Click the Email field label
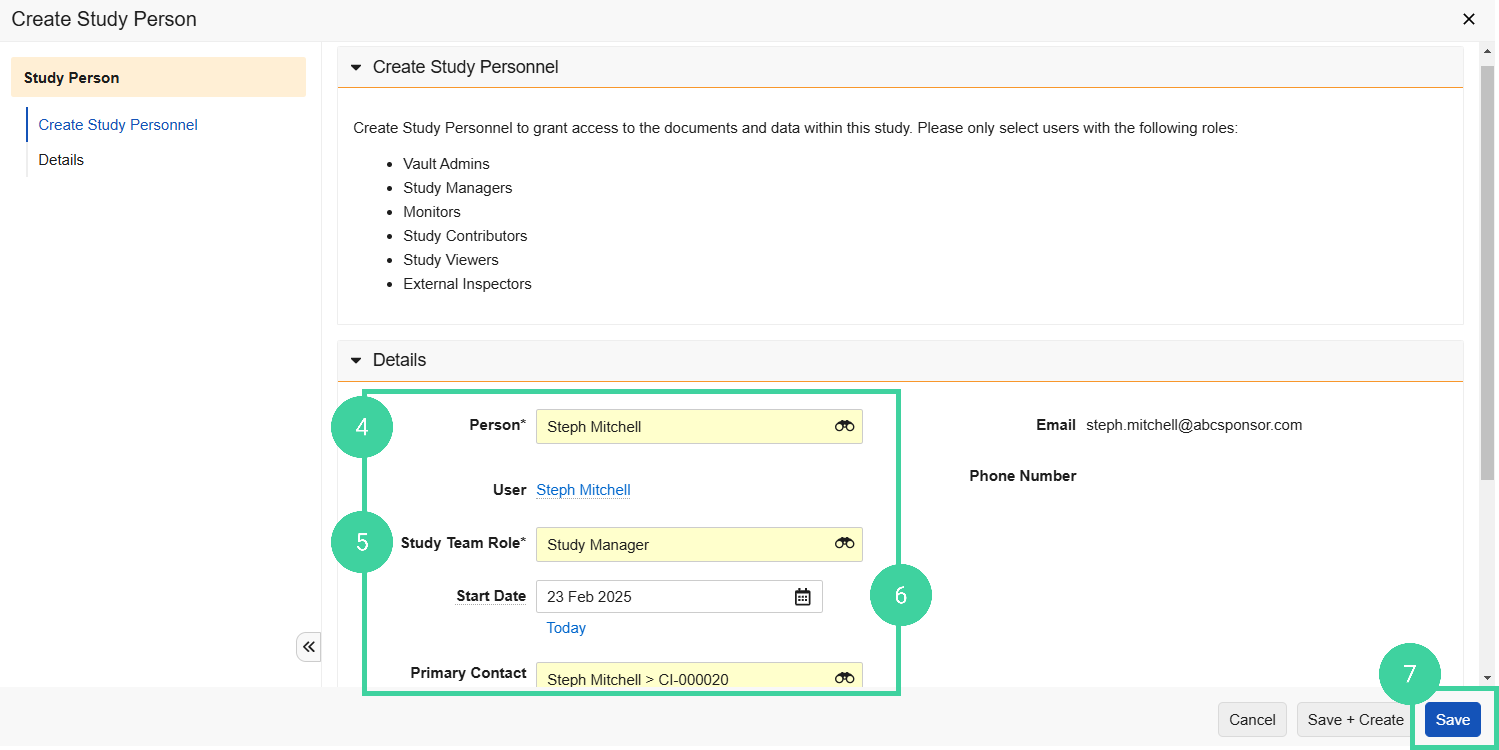The image size is (1499, 750). [1056, 425]
